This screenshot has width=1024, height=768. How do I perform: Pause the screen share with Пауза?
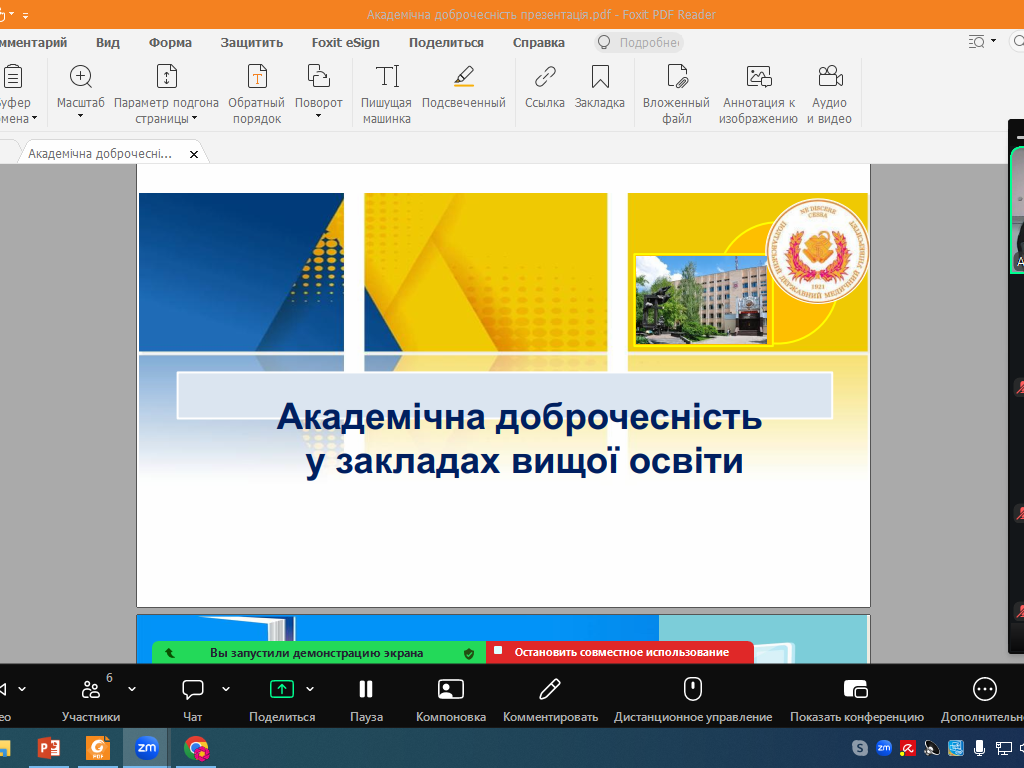coord(366,697)
